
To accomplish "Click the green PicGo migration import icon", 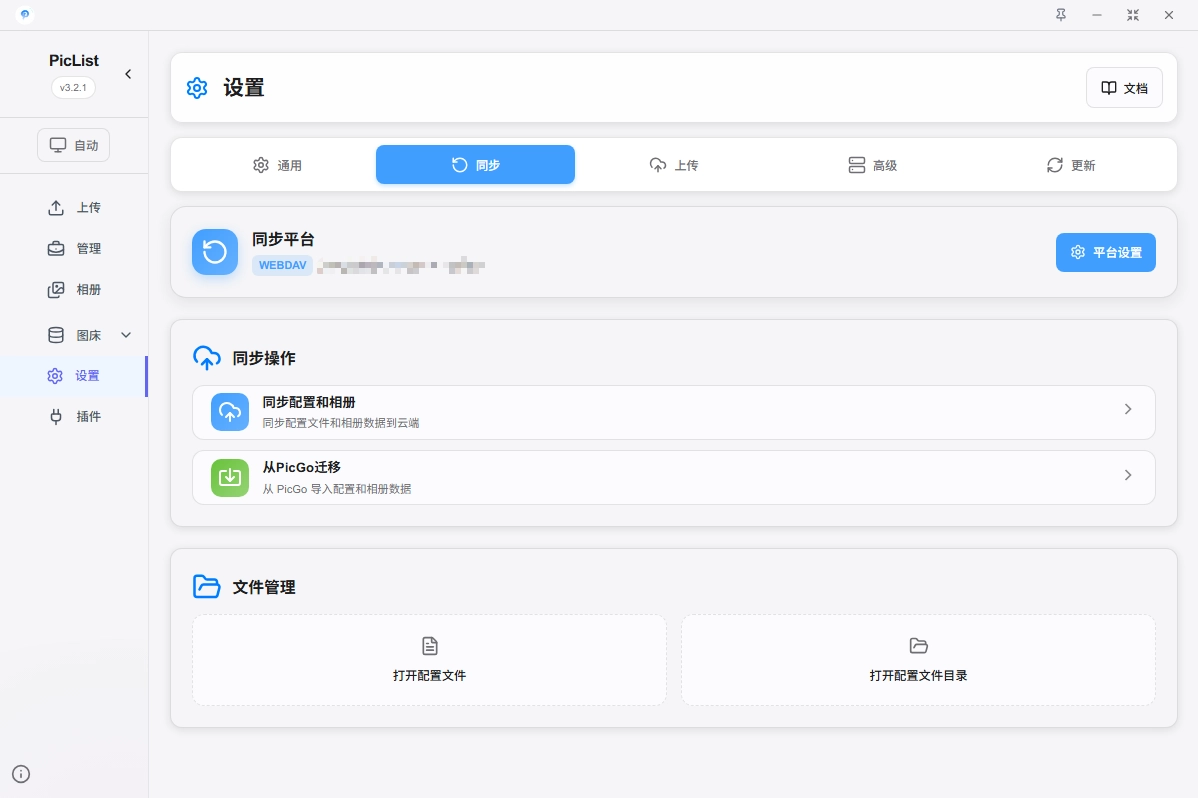I will coord(230,477).
